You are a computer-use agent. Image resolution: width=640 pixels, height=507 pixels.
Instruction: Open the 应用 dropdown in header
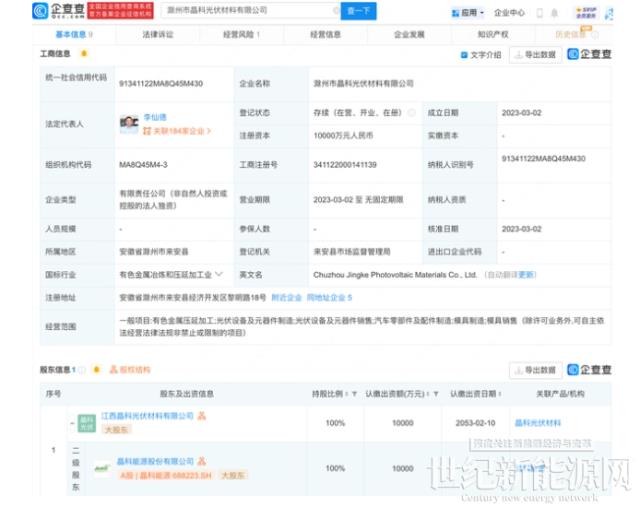468,13
